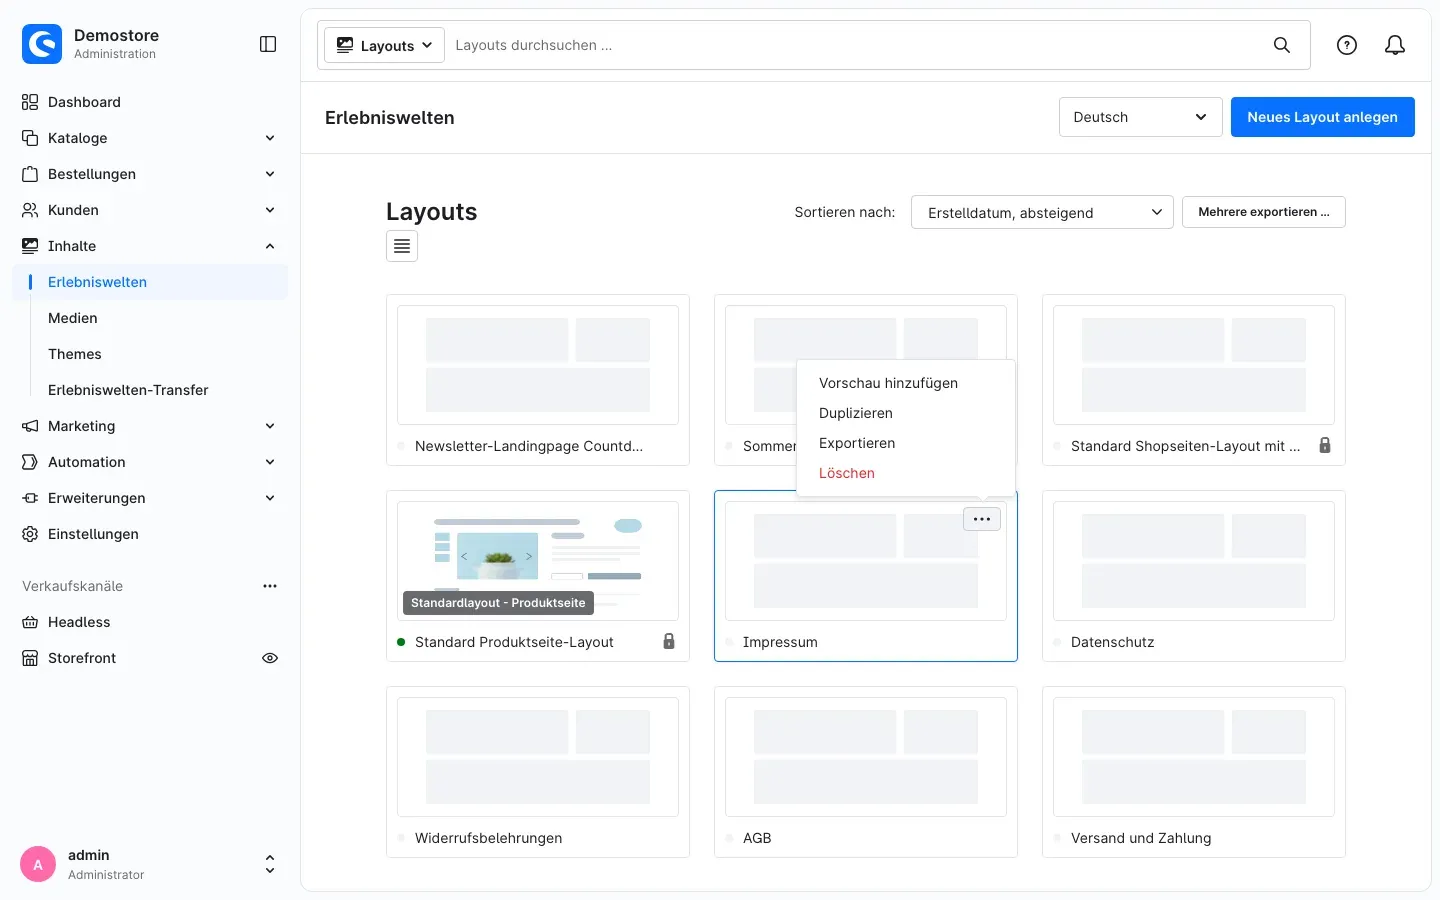
Task: Click the three-dot button on Impressum card
Action: pos(982,519)
